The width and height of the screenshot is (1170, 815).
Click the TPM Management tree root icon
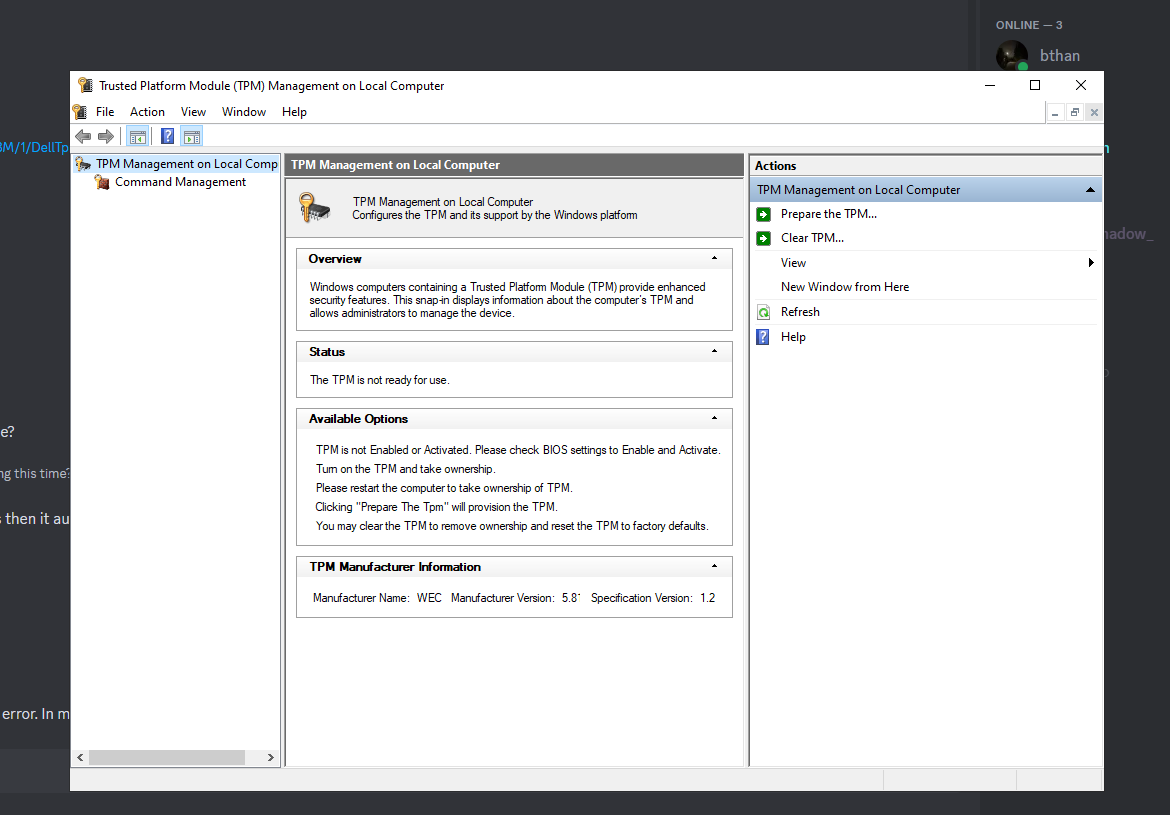pos(83,164)
